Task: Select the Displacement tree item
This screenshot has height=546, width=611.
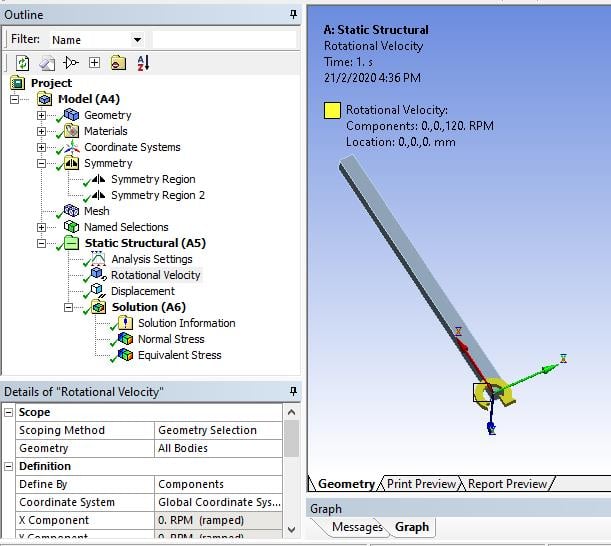Action: [143, 291]
